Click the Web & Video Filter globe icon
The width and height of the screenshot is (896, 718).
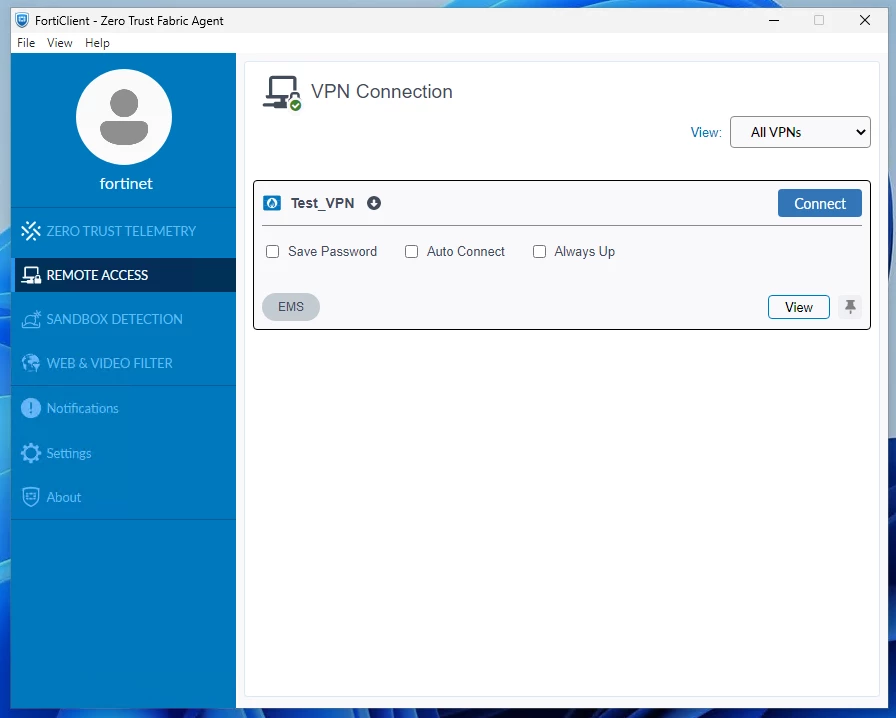pos(31,363)
